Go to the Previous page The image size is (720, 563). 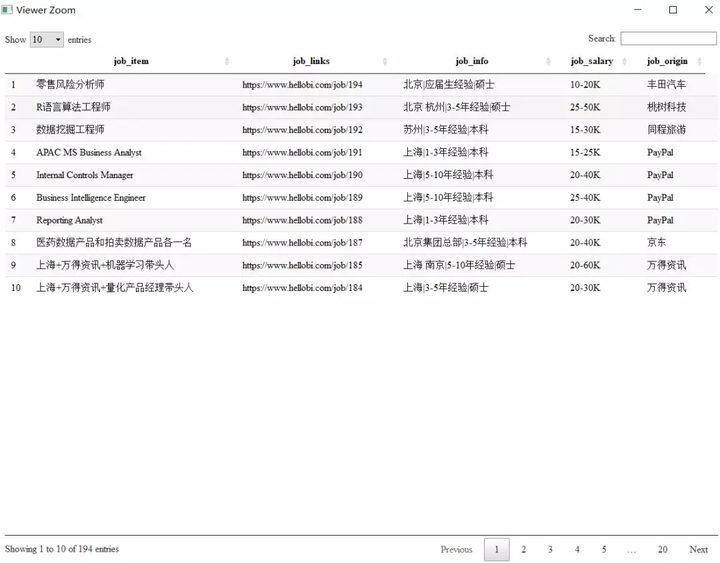click(456, 549)
